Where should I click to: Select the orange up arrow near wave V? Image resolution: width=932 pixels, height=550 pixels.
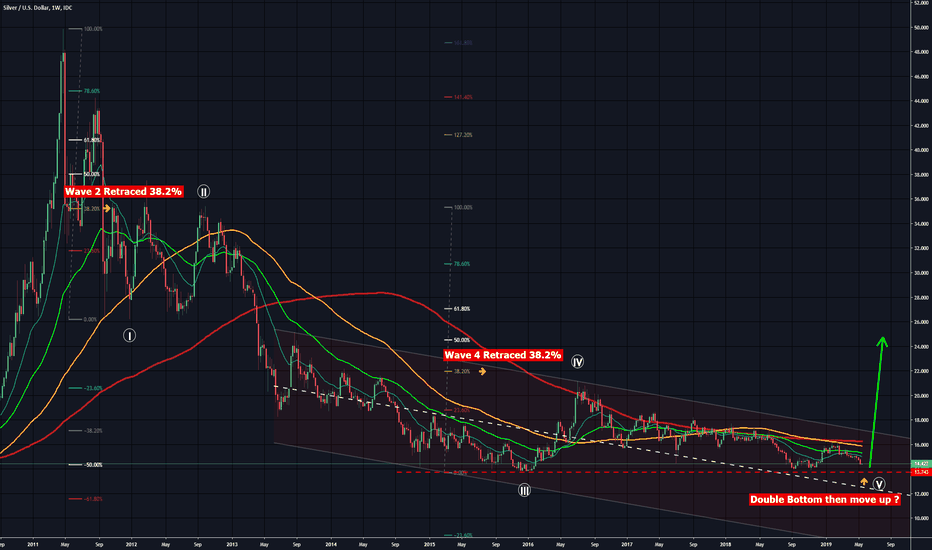[864, 481]
